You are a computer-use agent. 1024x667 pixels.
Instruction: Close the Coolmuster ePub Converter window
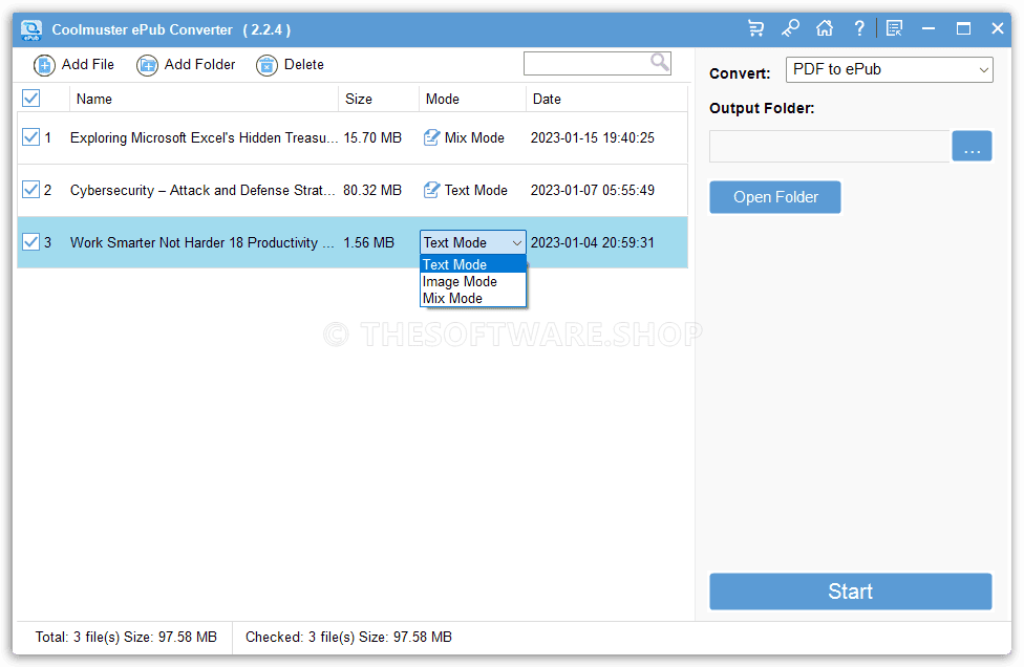click(x=997, y=29)
